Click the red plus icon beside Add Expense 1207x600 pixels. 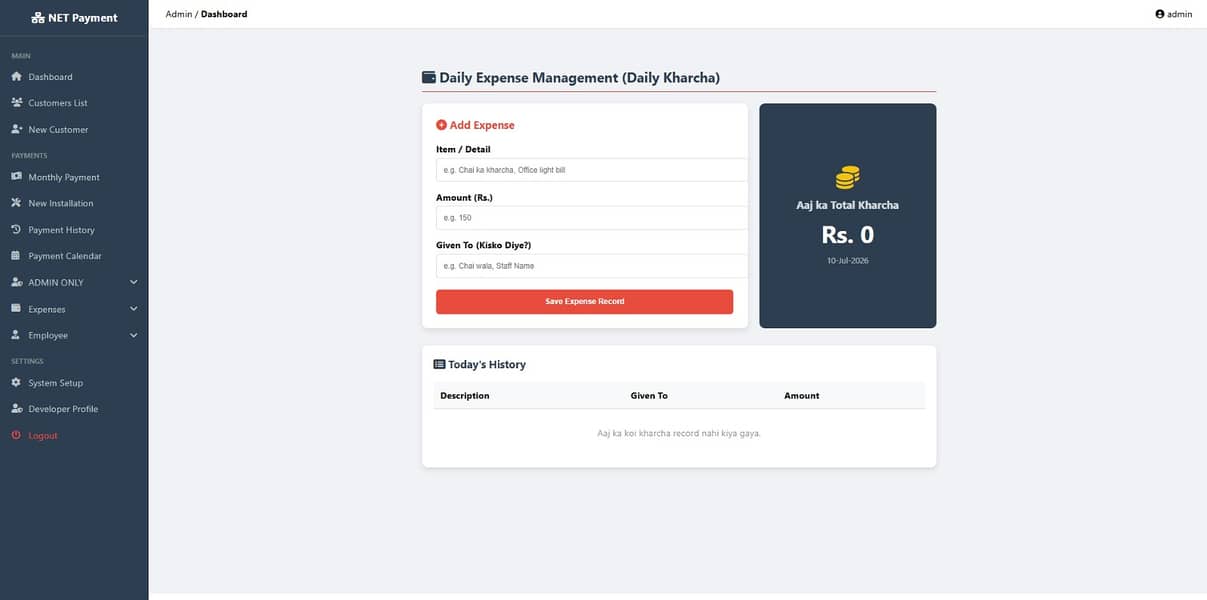coord(441,125)
